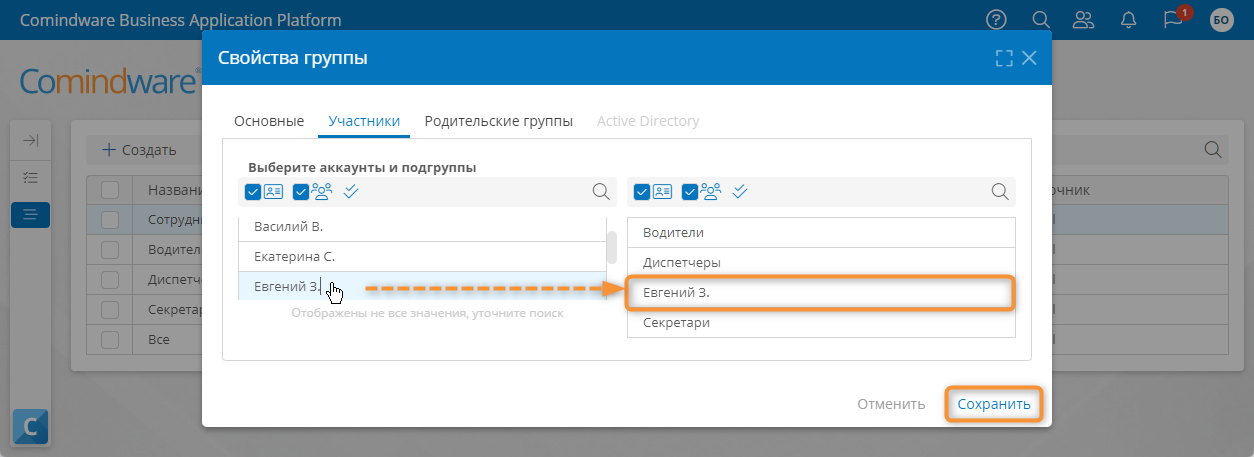Image resolution: width=1254 pixels, height=457 pixels.
Task: Select Евгений З. in the right list
Action: pyautogui.click(x=821, y=293)
